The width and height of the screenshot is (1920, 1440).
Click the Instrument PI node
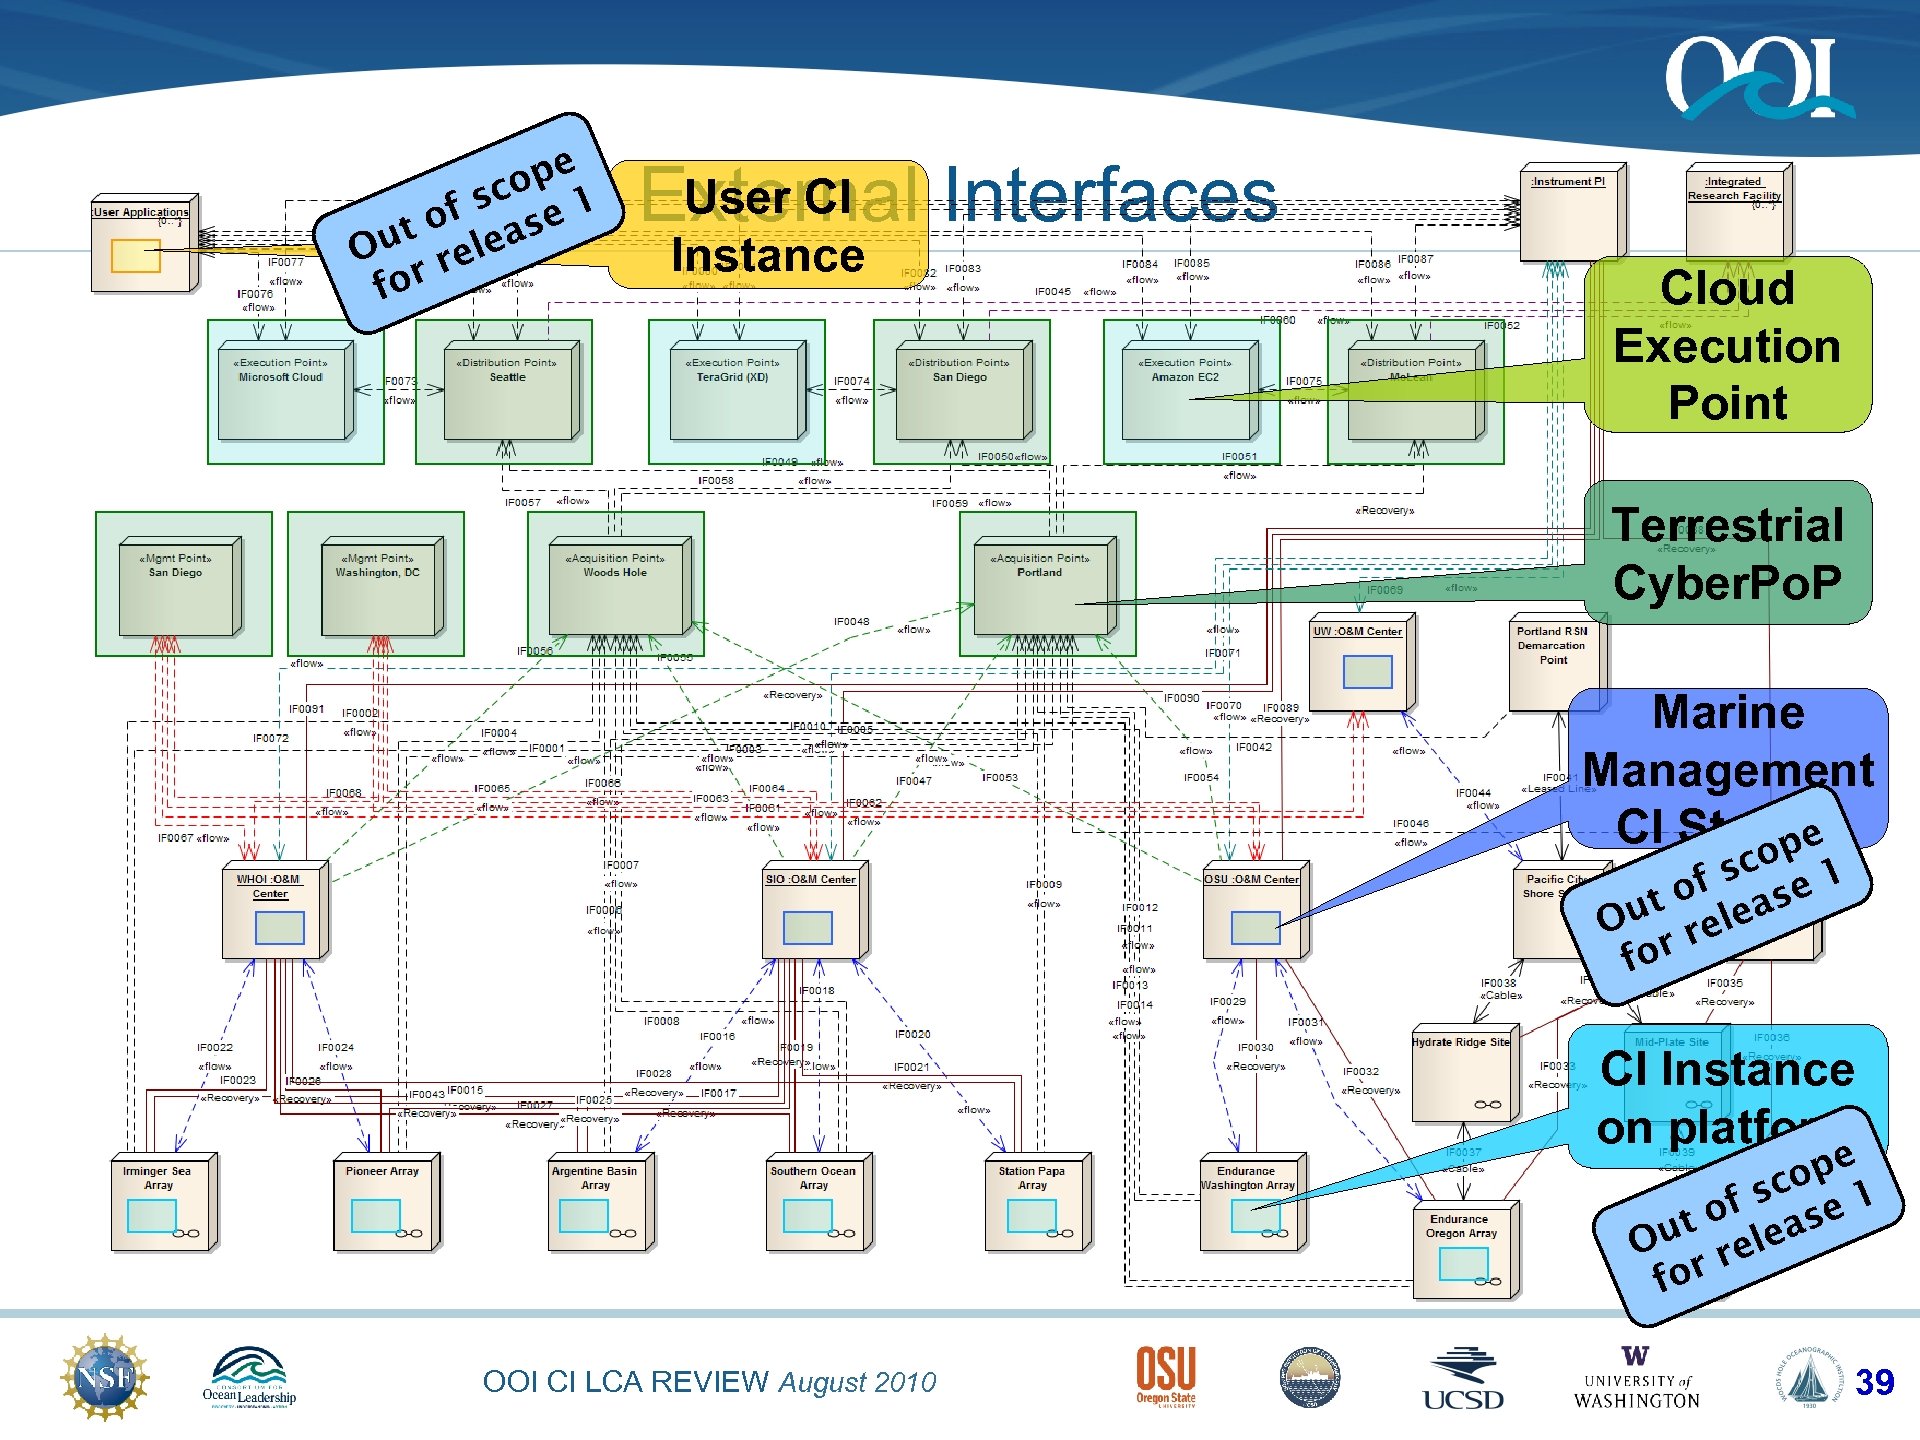click(1568, 215)
